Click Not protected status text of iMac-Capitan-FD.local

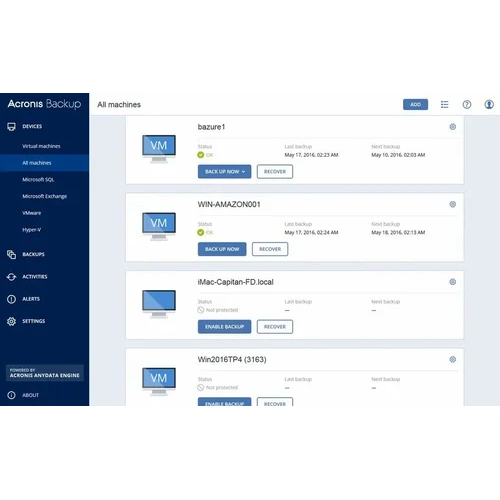tap(222, 310)
